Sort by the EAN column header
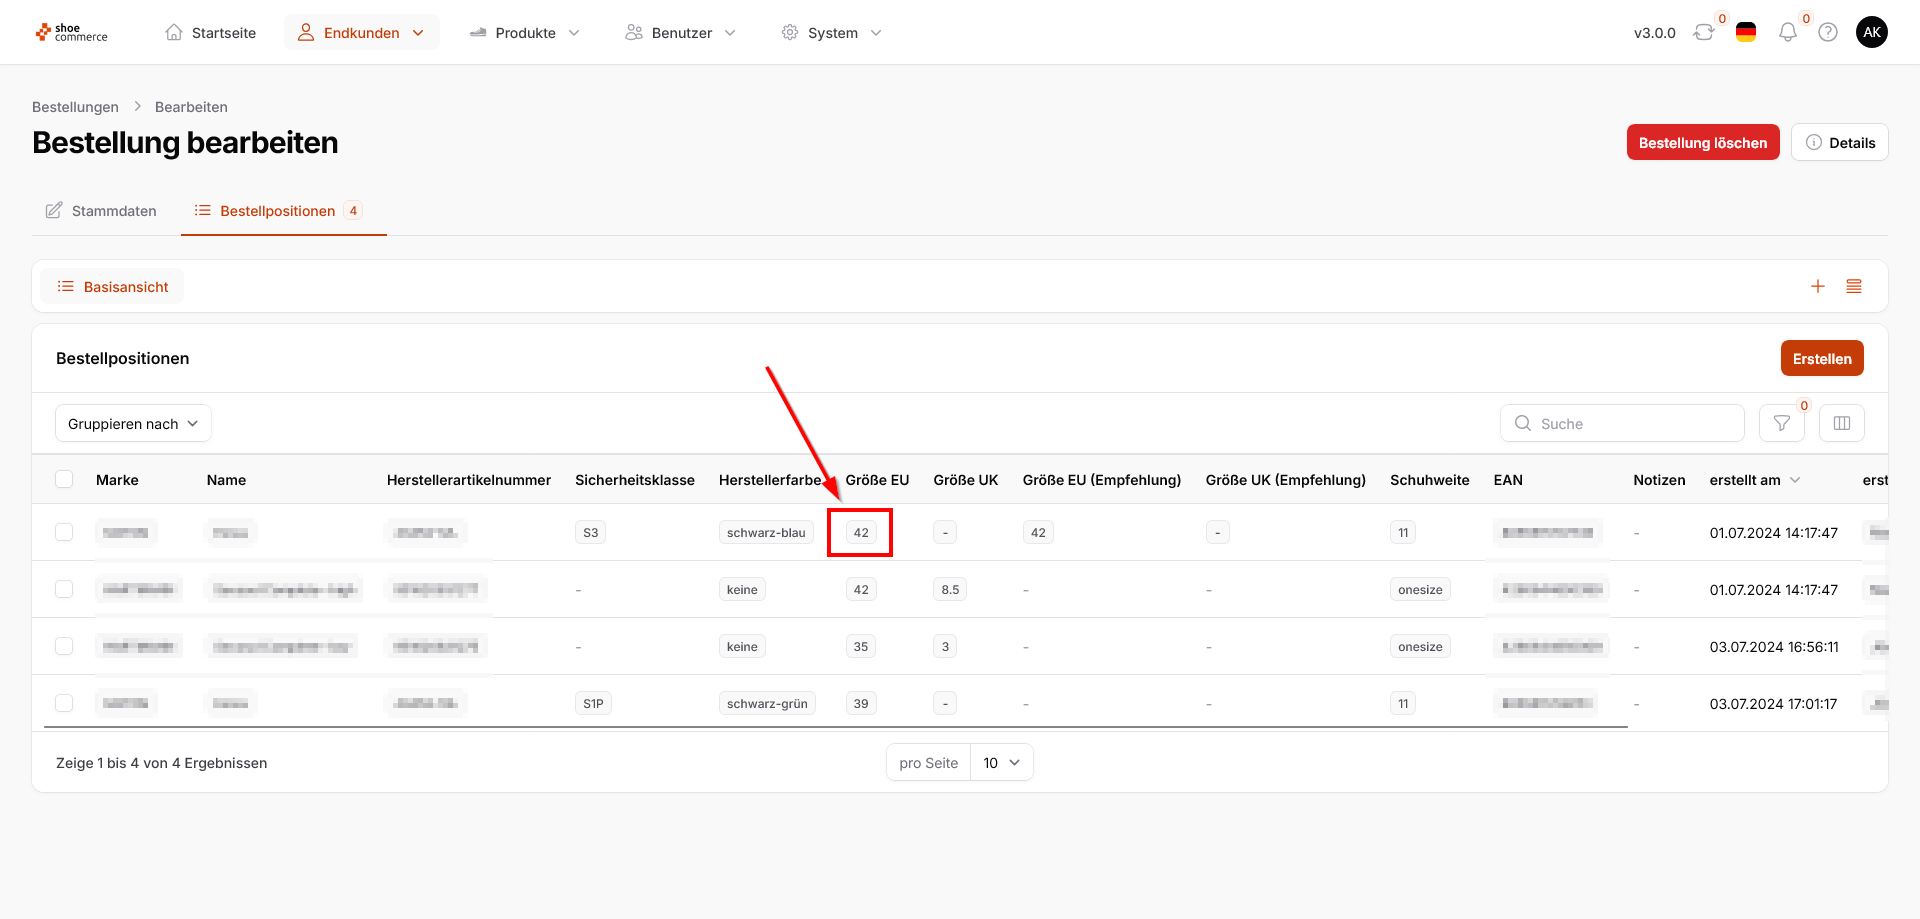 (1508, 480)
